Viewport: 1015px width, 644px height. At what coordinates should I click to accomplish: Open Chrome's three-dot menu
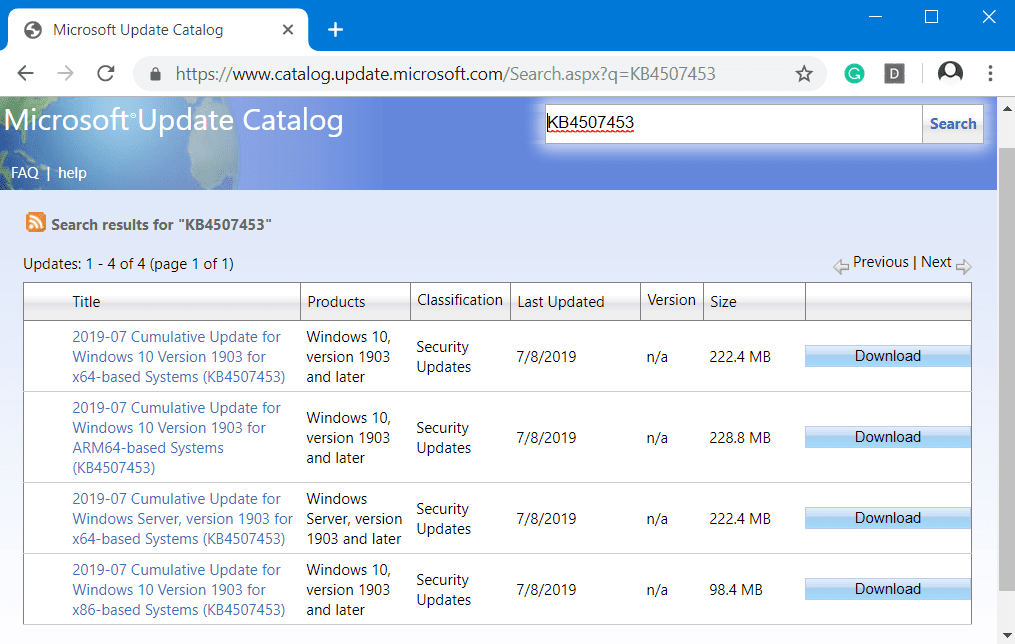click(x=990, y=73)
